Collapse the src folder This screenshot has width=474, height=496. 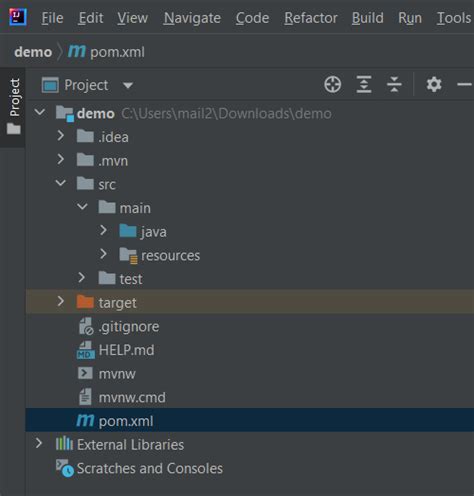pyautogui.click(x=61, y=183)
